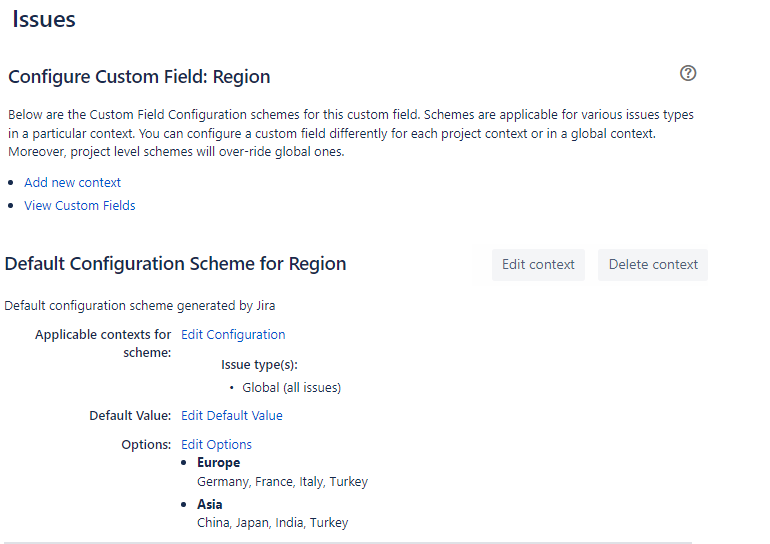Image resolution: width=770 pixels, height=544 pixels.
Task: Select the Europe option label
Action: pos(218,463)
